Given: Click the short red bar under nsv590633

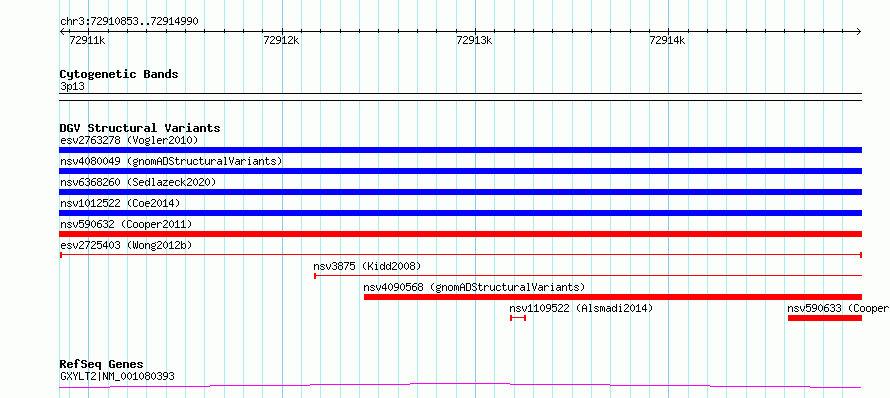Looking at the screenshot, I should 825,318.
